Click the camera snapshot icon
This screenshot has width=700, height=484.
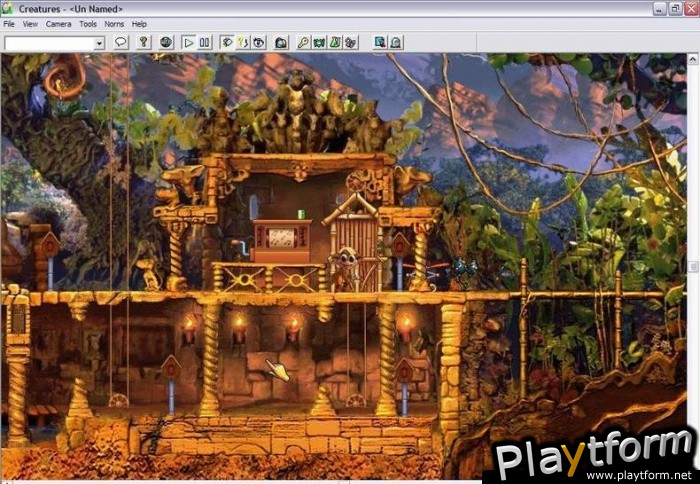pyautogui.click(x=281, y=42)
